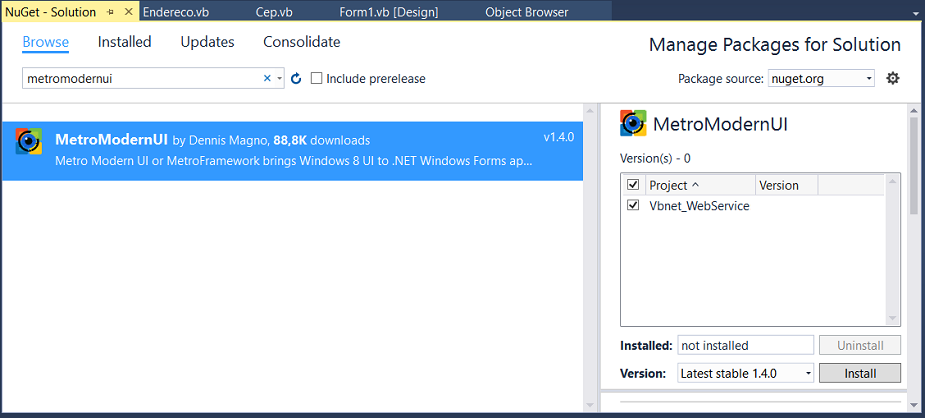Click the 88,8K downloads text

[322, 140]
